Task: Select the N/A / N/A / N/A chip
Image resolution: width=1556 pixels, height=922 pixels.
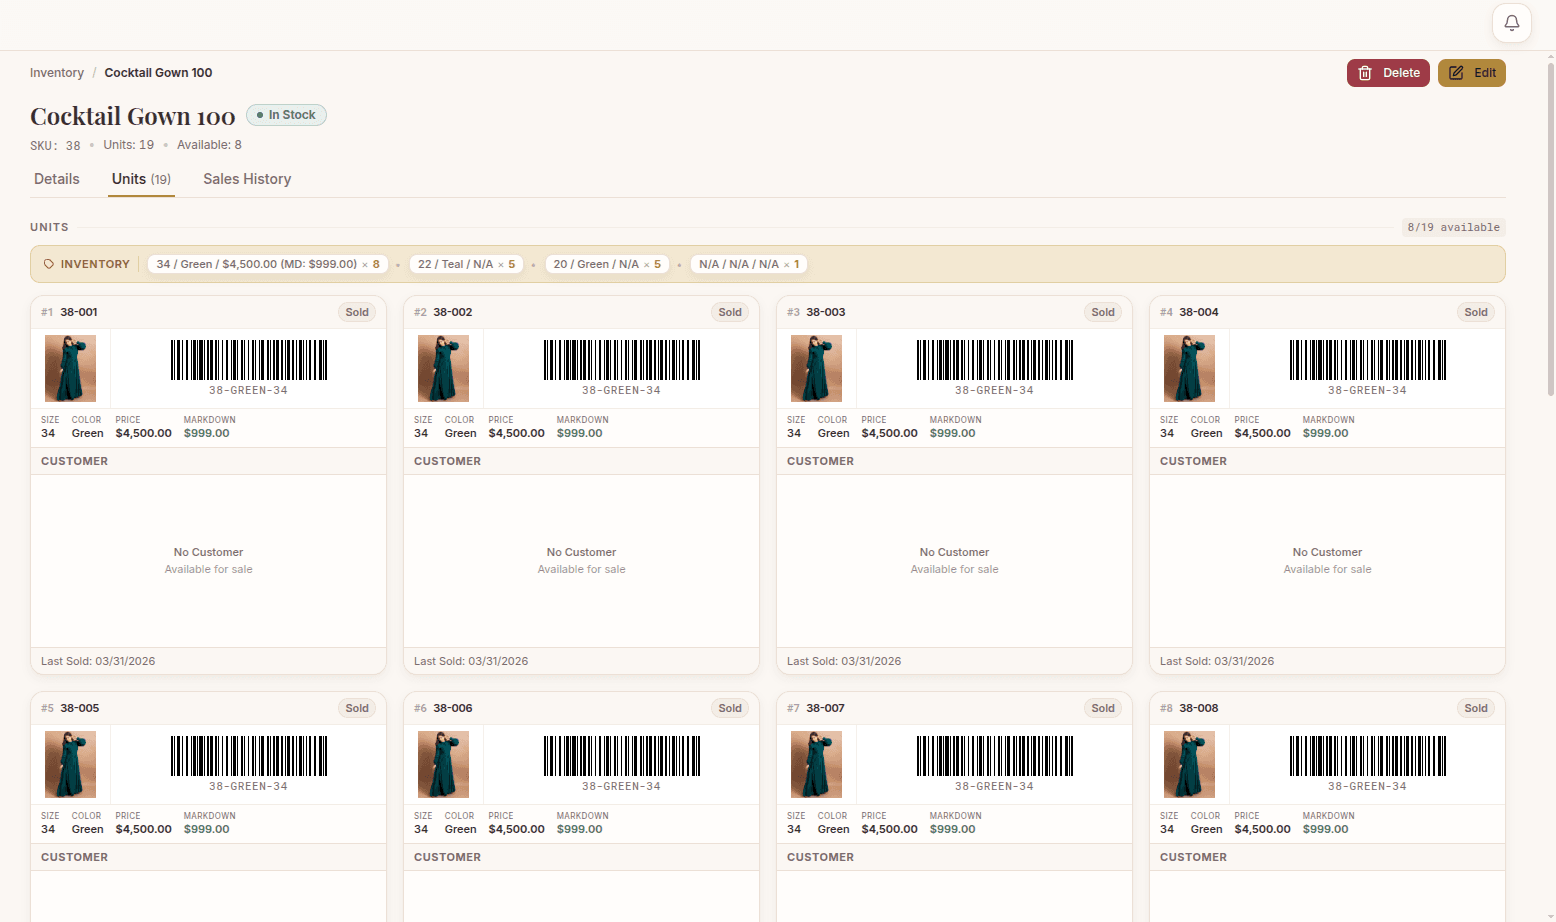Action: 749,264
